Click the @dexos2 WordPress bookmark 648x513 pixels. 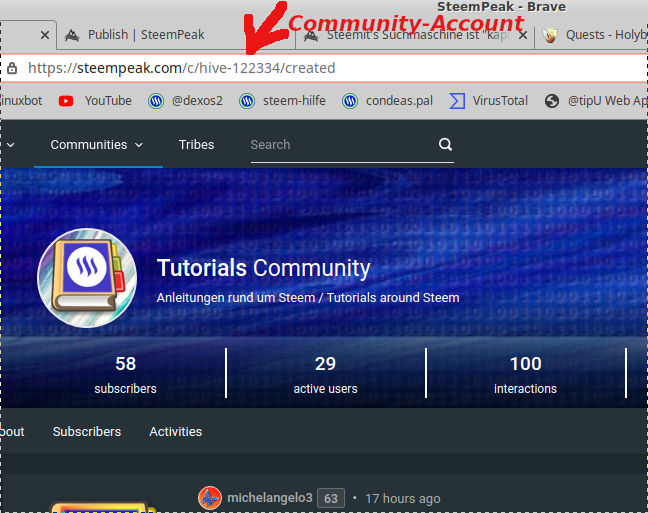click(186, 100)
